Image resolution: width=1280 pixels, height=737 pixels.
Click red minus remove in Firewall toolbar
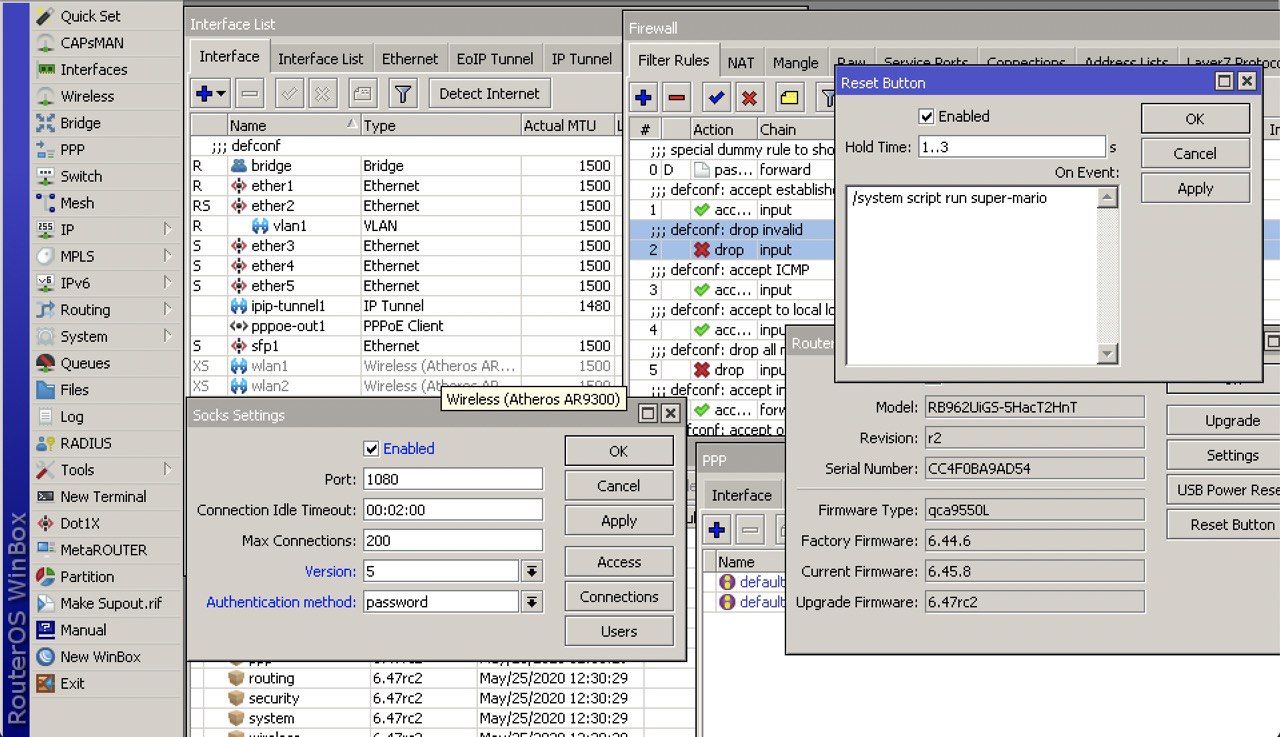677,97
